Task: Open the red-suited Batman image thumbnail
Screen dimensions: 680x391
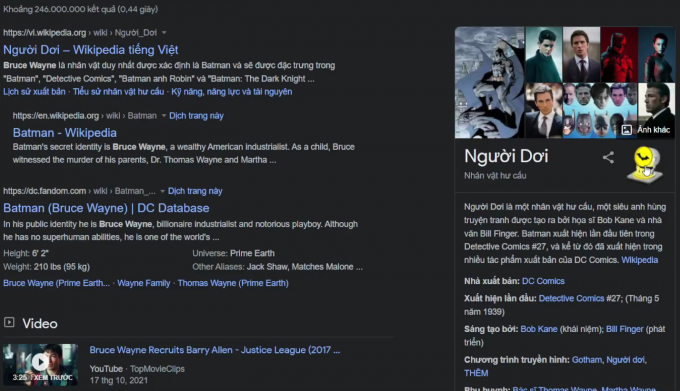Action: pos(619,54)
